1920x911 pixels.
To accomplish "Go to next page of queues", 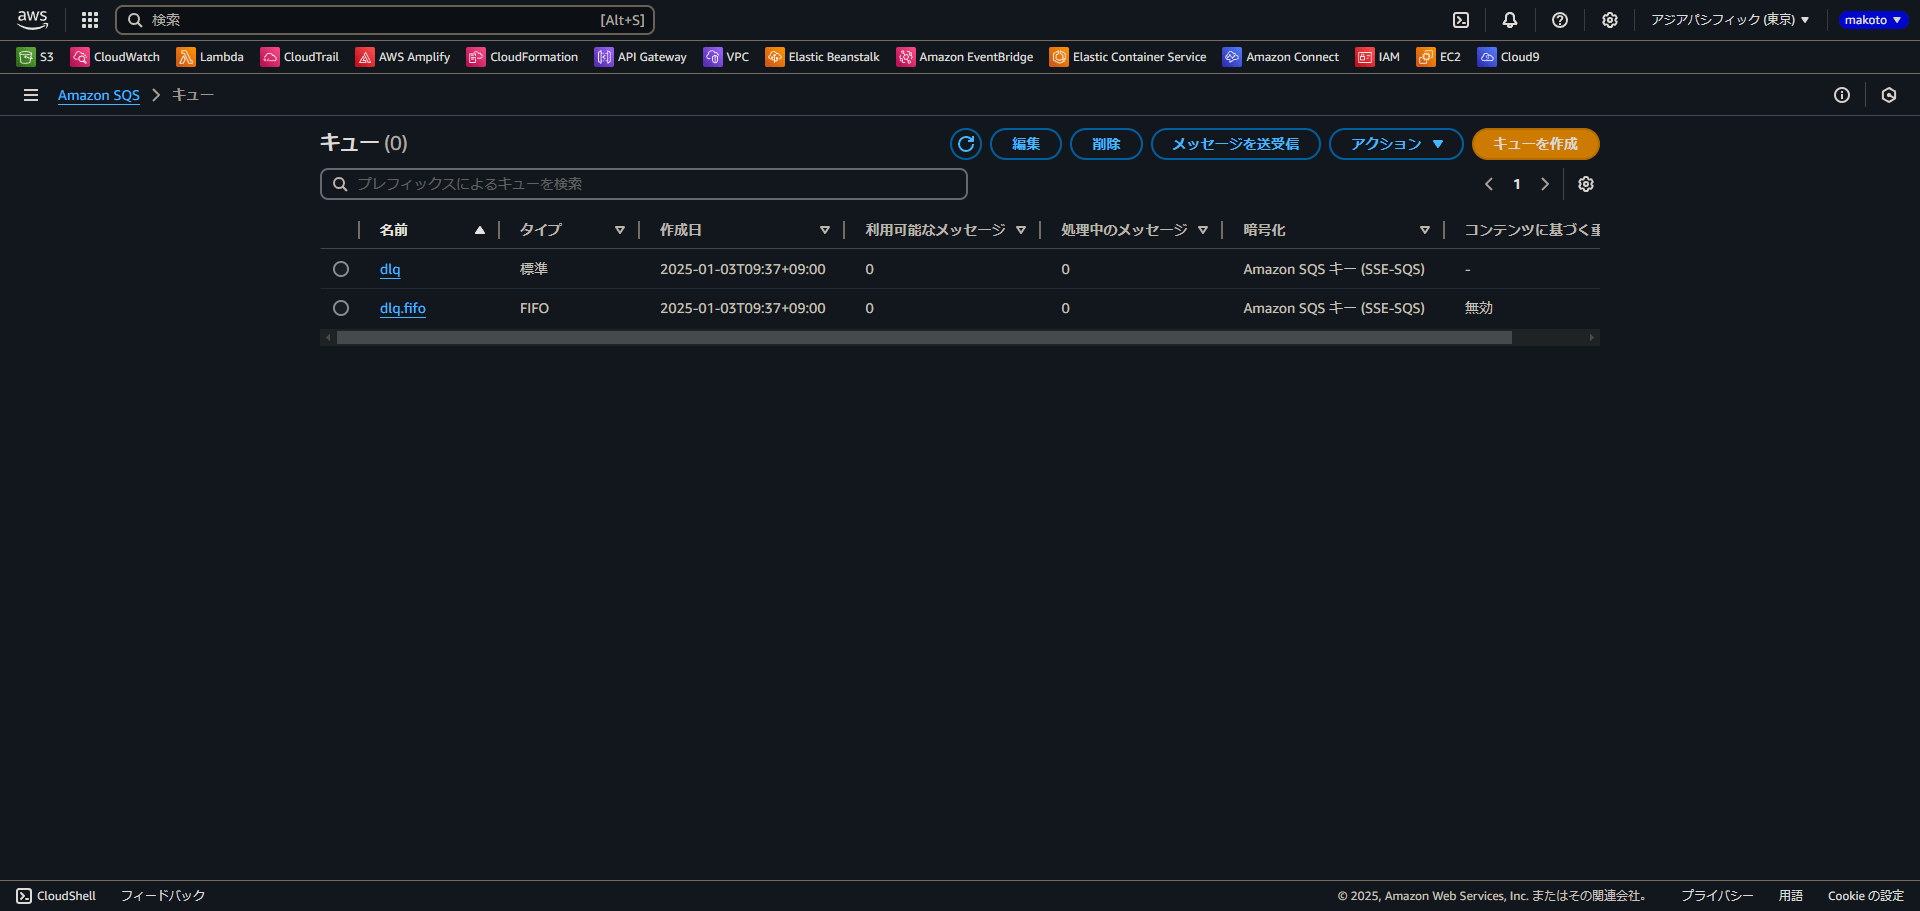I will [1545, 184].
